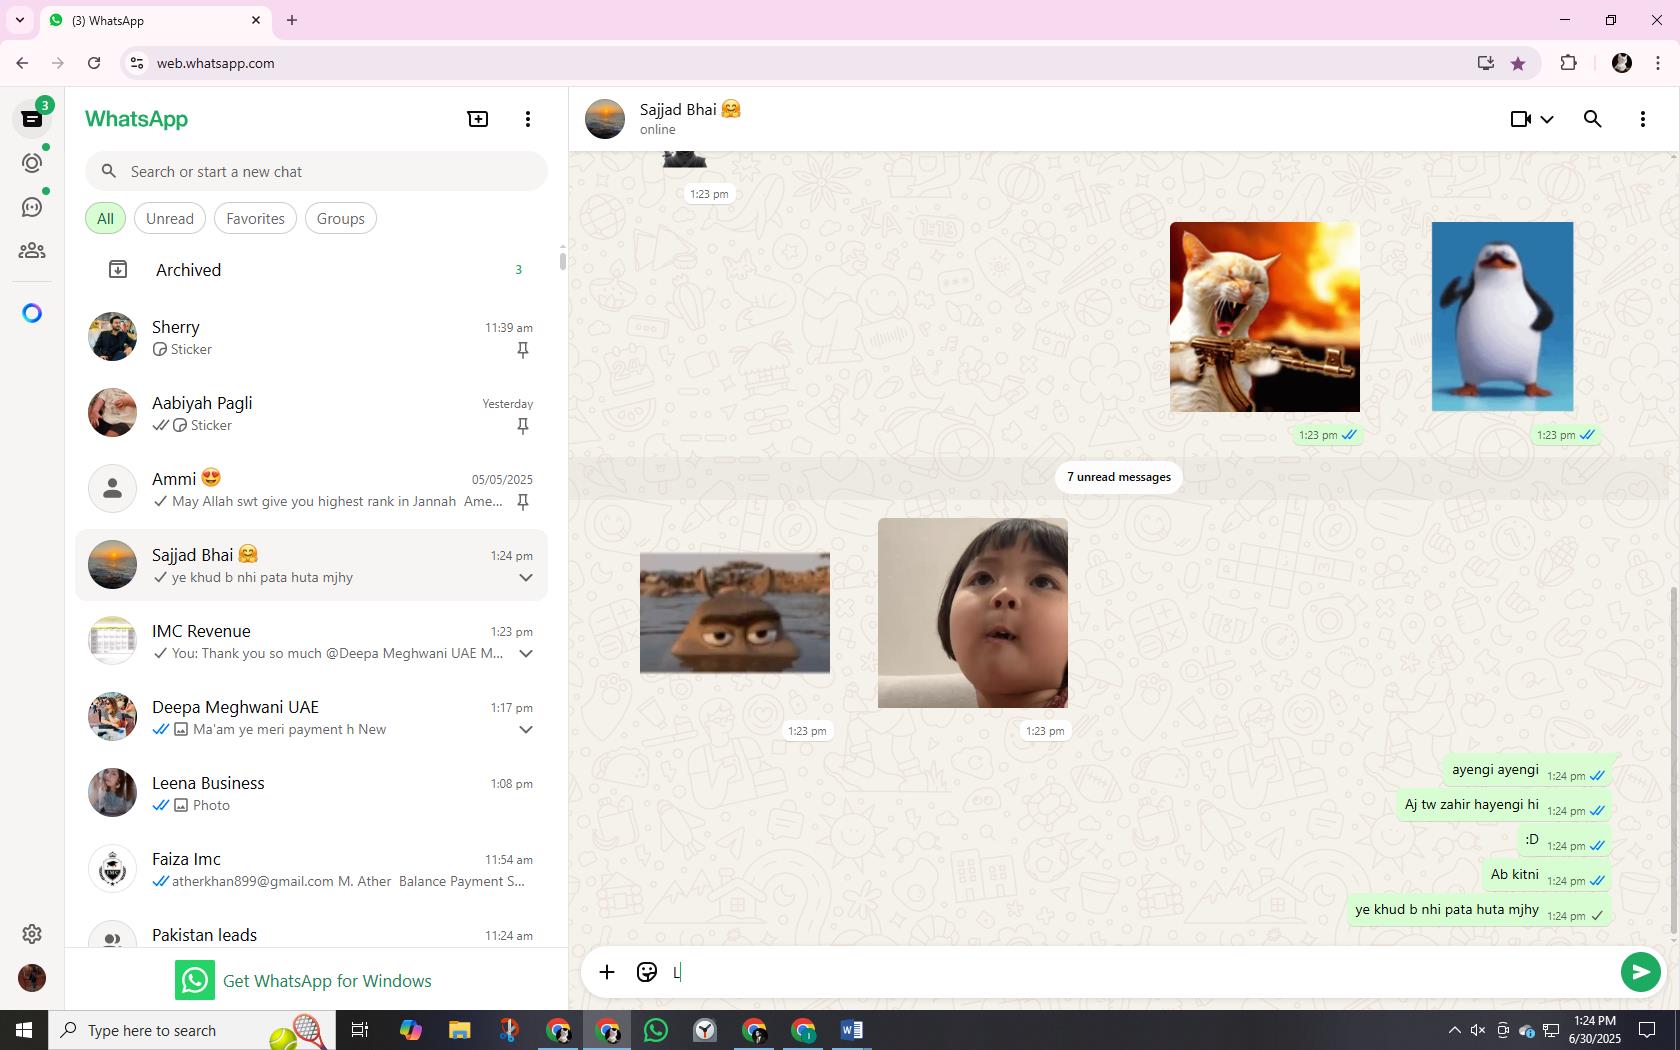Open a new browser tab
1680x1050 pixels.
(x=292, y=20)
